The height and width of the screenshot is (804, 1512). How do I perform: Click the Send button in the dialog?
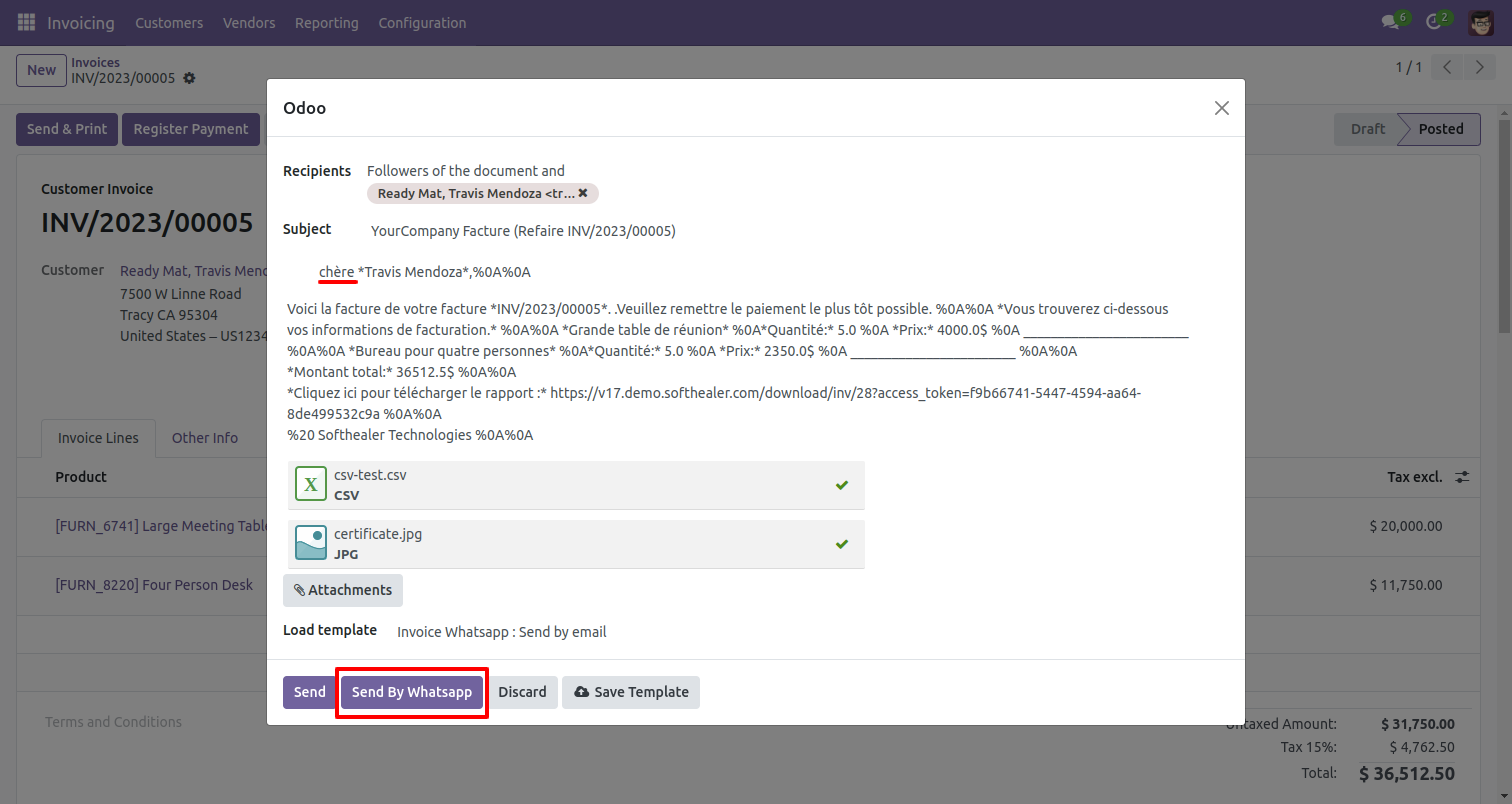pos(310,692)
